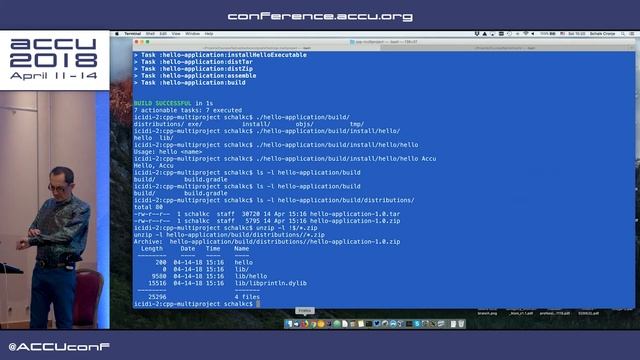Click the volume icon in menu bar
Screen dimensions: 640x360
[533, 34]
